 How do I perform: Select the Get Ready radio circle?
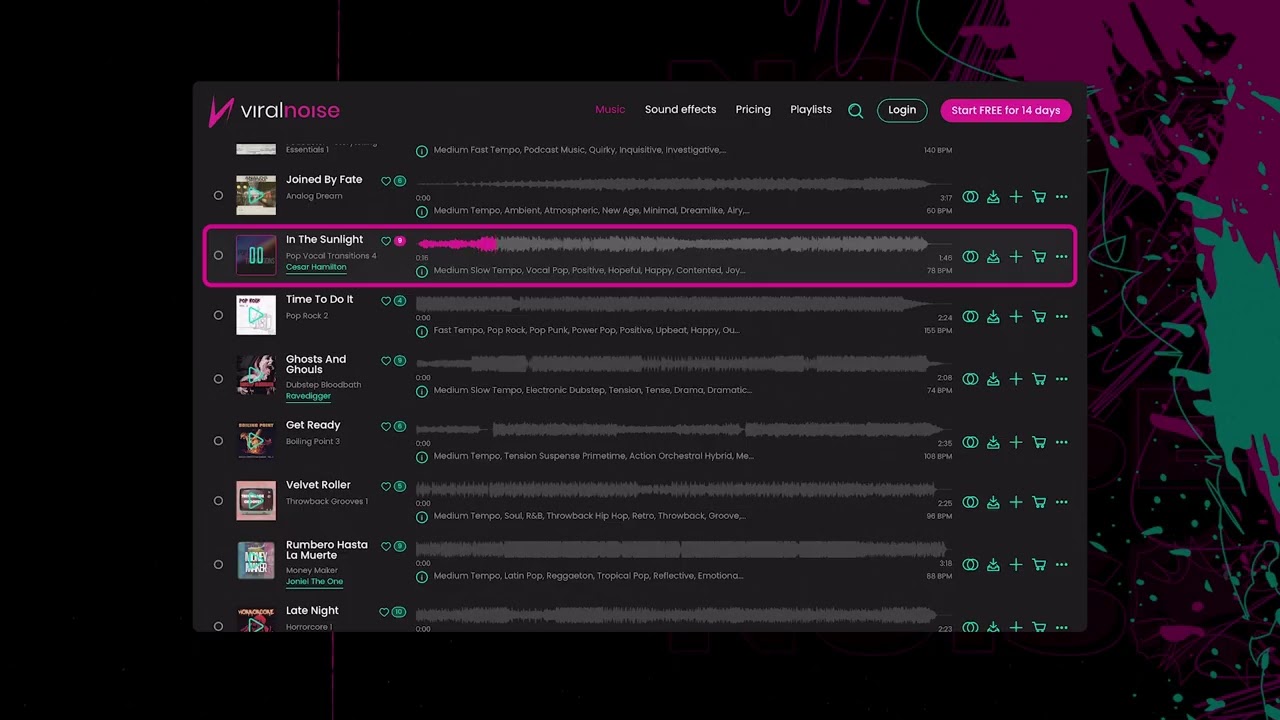pos(218,441)
